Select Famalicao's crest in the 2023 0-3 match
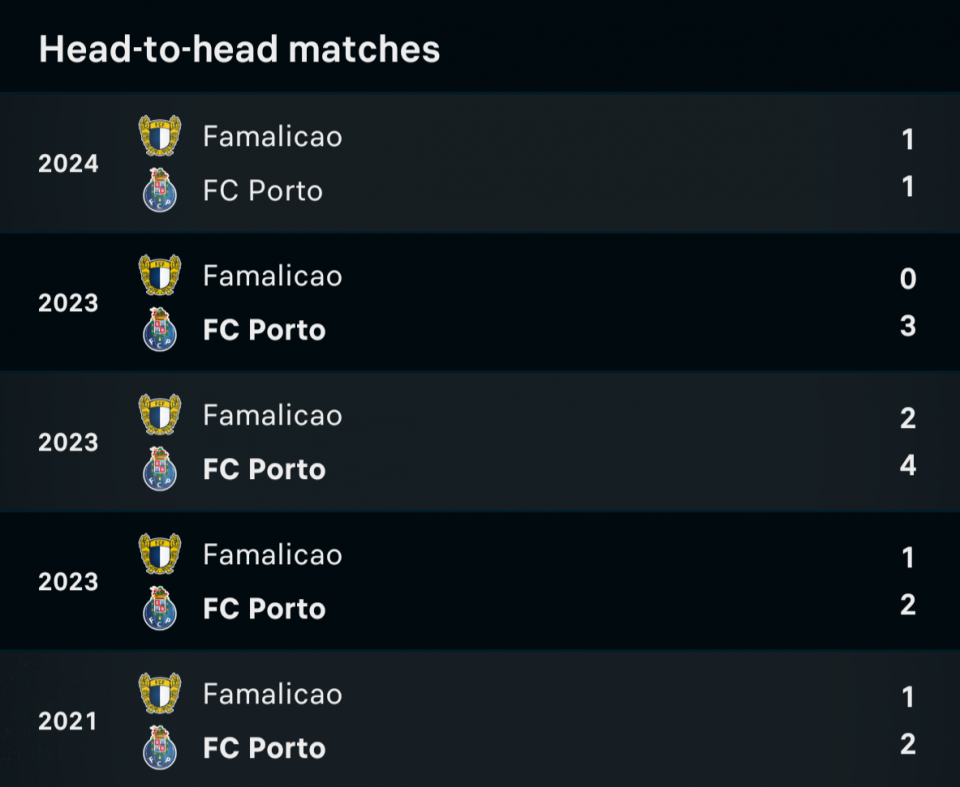The width and height of the screenshot is (960, 787). (x=160, y=275)
